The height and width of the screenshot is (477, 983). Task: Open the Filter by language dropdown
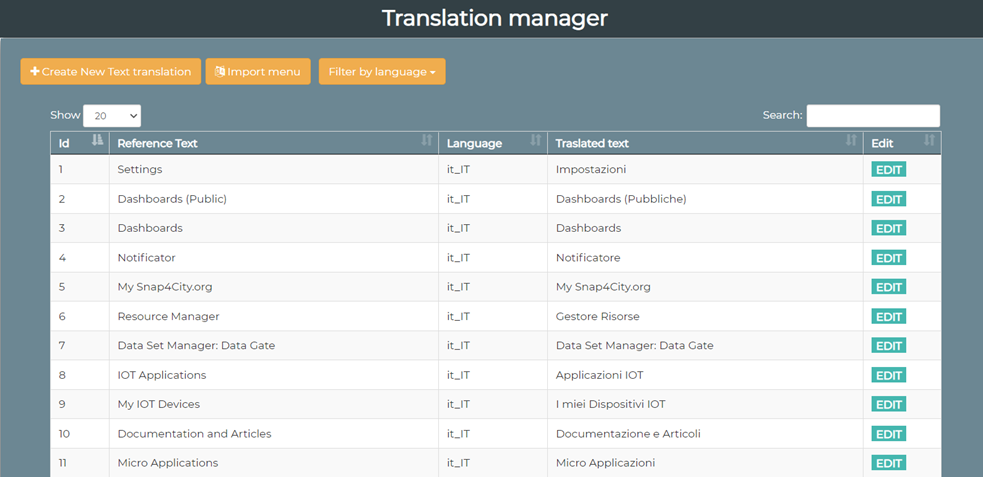point(381,72)
